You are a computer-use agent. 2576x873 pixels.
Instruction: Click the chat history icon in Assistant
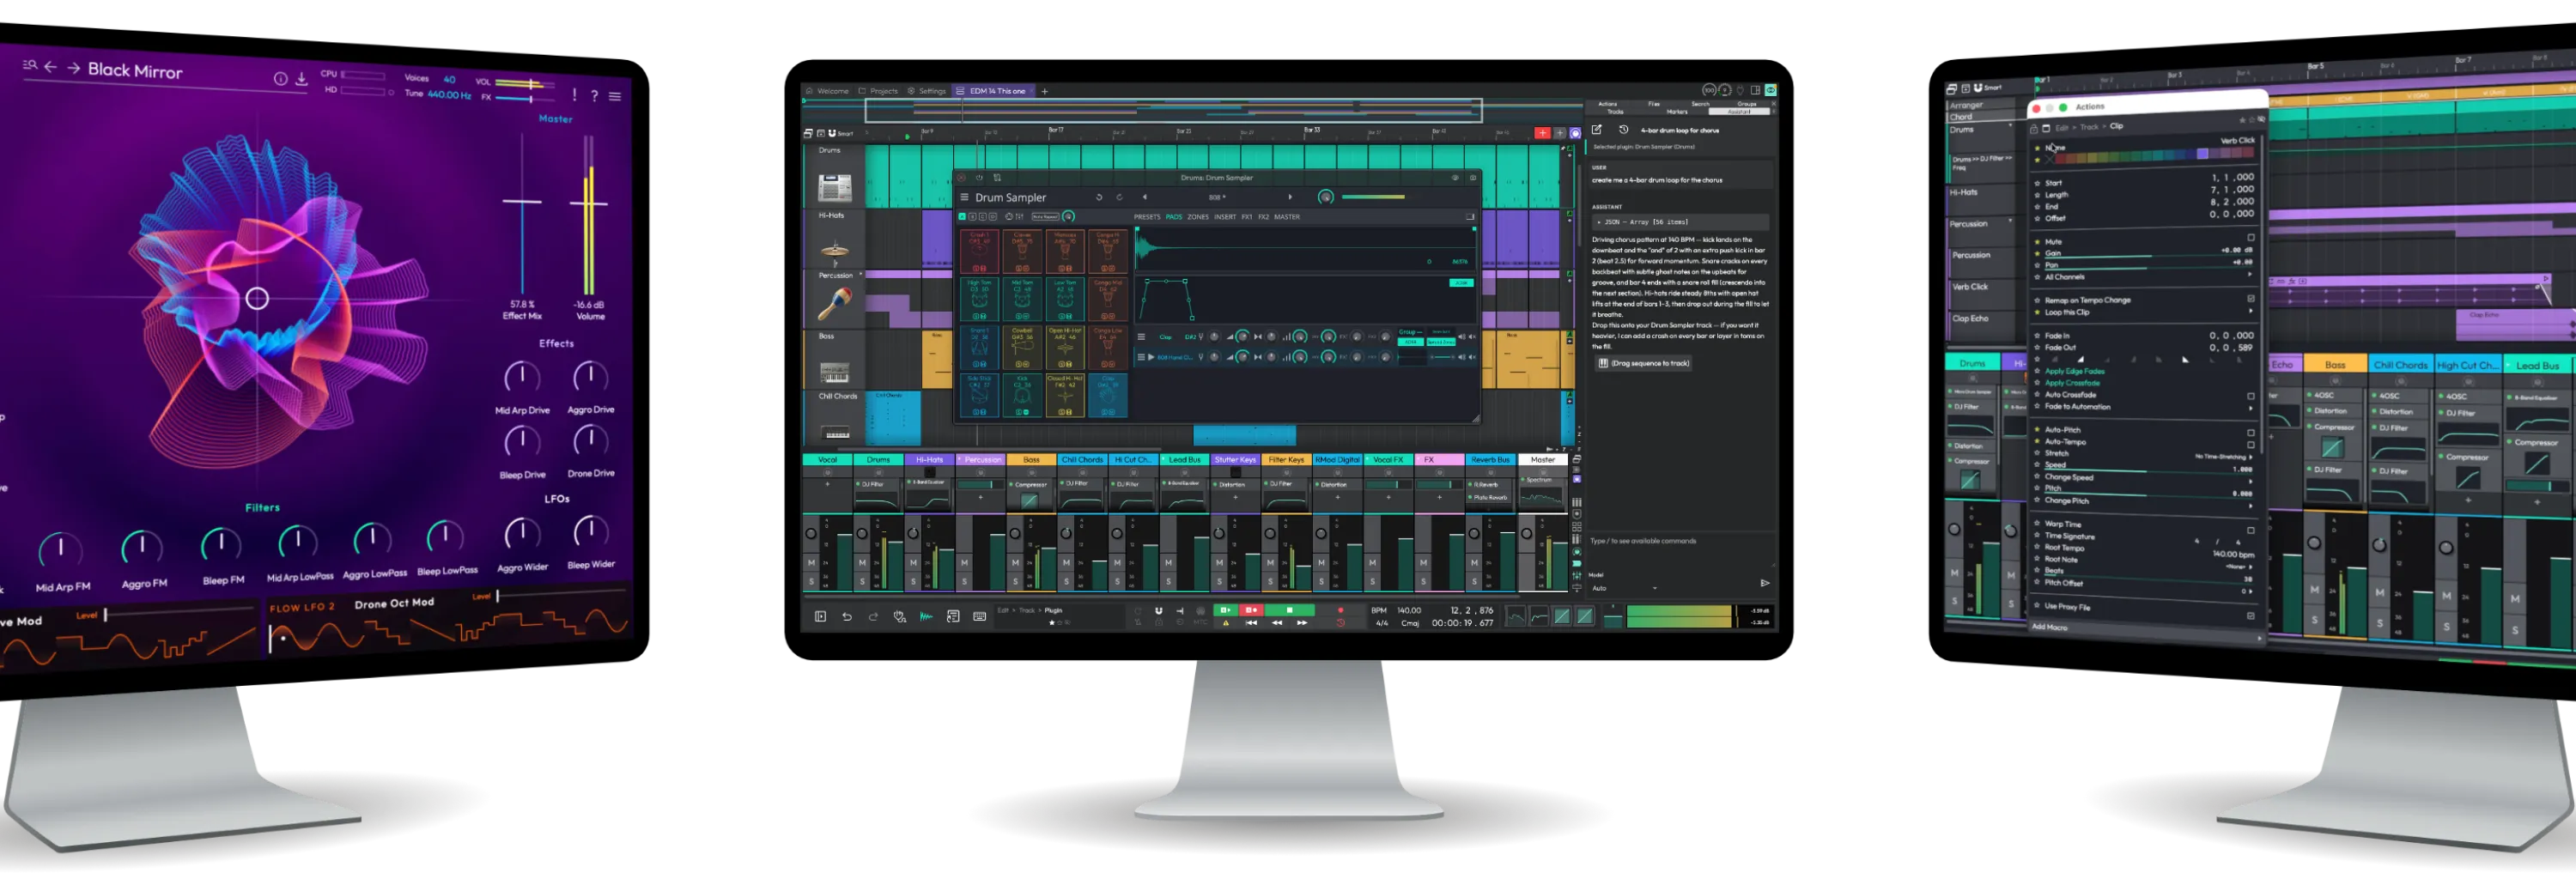[1623, 130]
